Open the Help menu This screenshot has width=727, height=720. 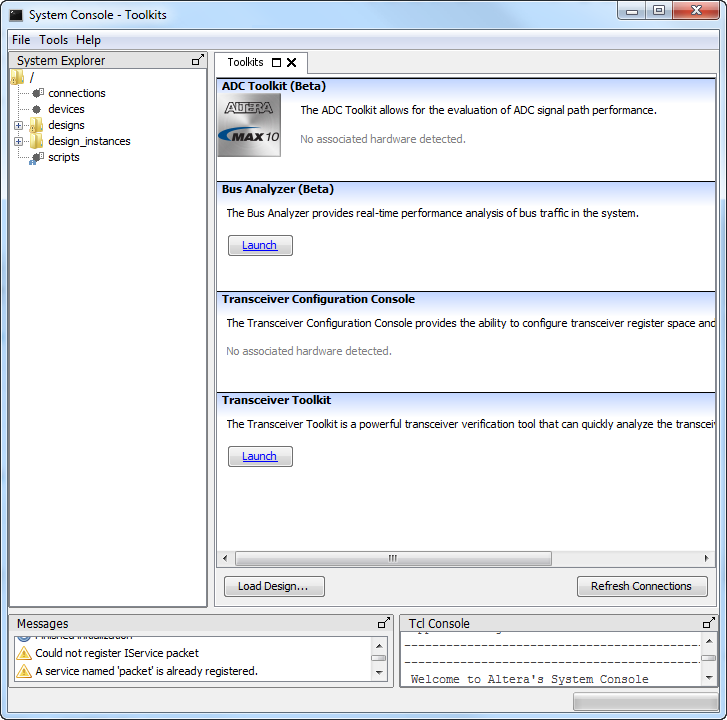coord(88,40)
